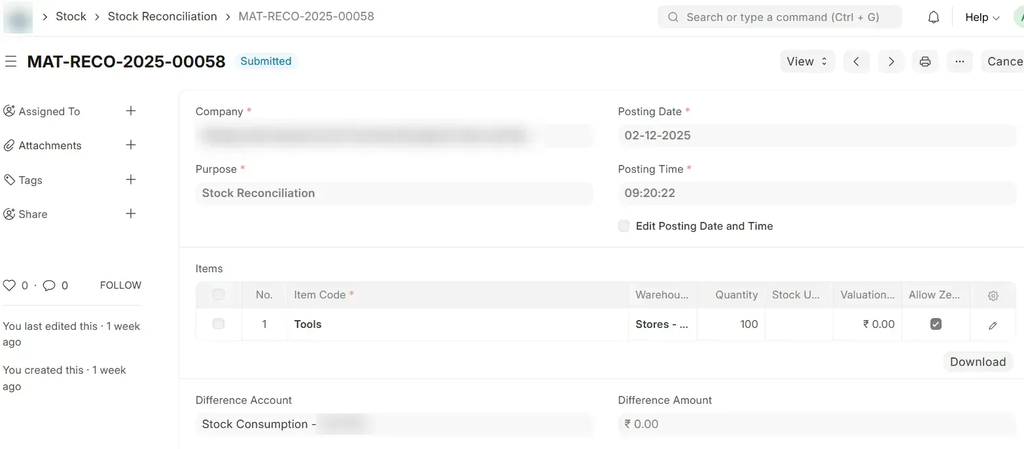Go to next document arrow
1024x449 pixels.
(891, 61)
